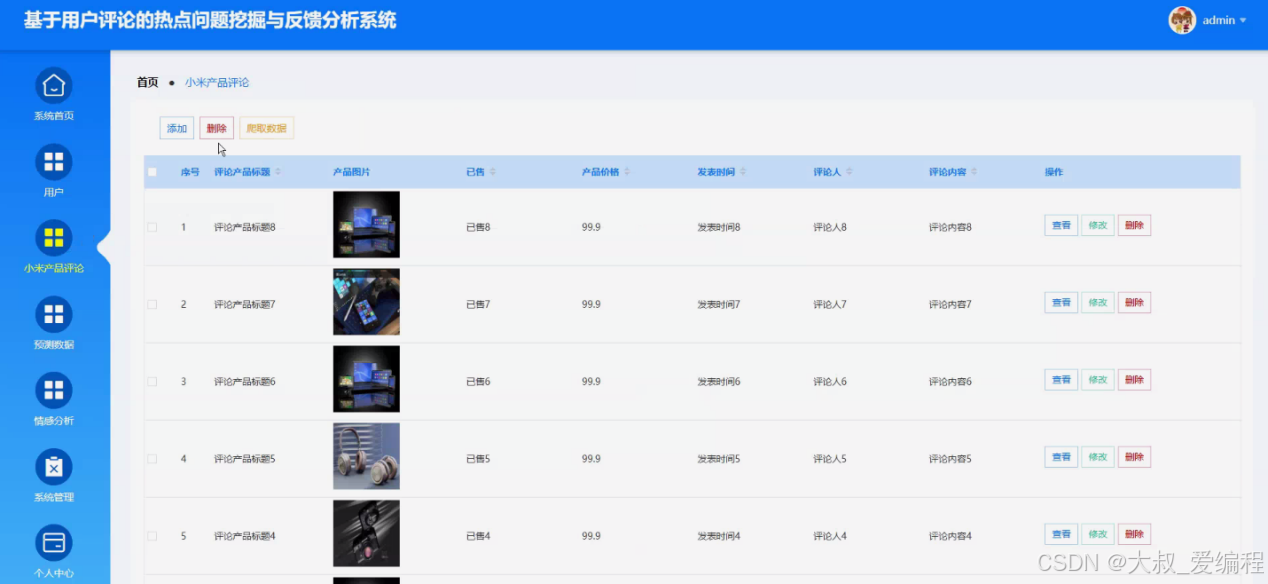Click the 产品图片 column header
The height and width of the screenshot is (584, 1268).
coord(352,172)
